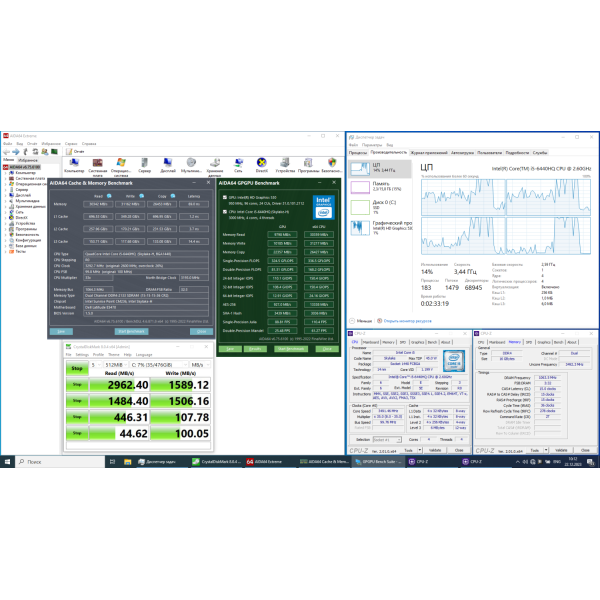Click the large Stop button in CrystalDiskMark

(77, 368)
